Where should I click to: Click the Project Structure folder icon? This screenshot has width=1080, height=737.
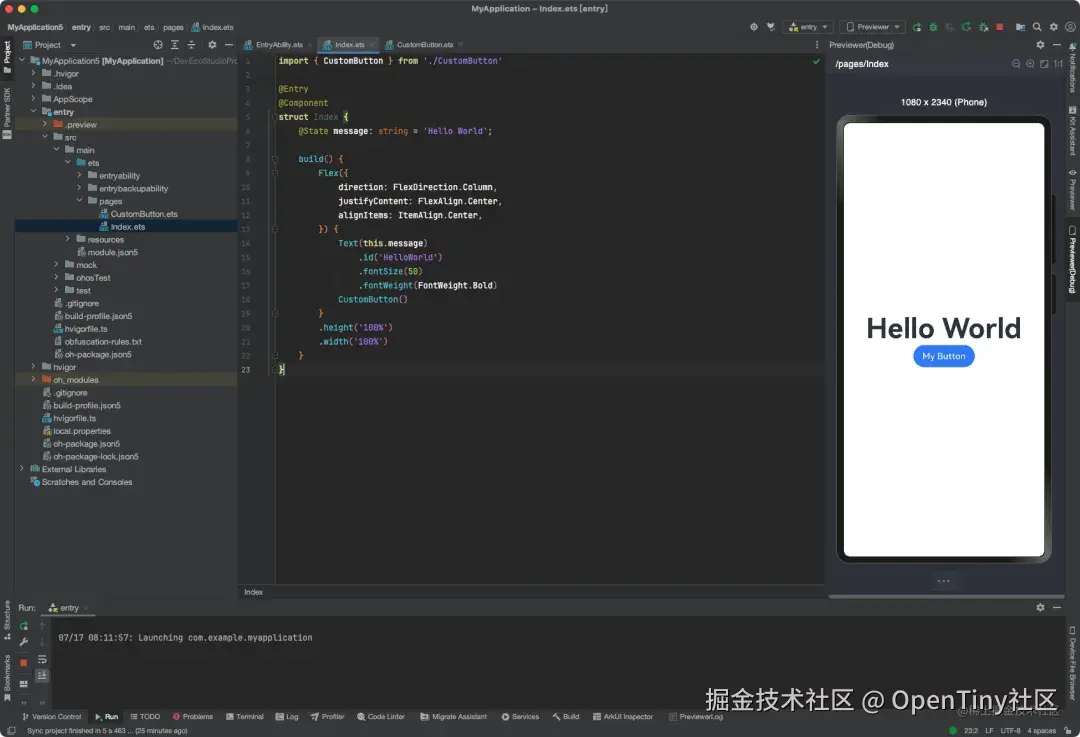pos(1020,27)
